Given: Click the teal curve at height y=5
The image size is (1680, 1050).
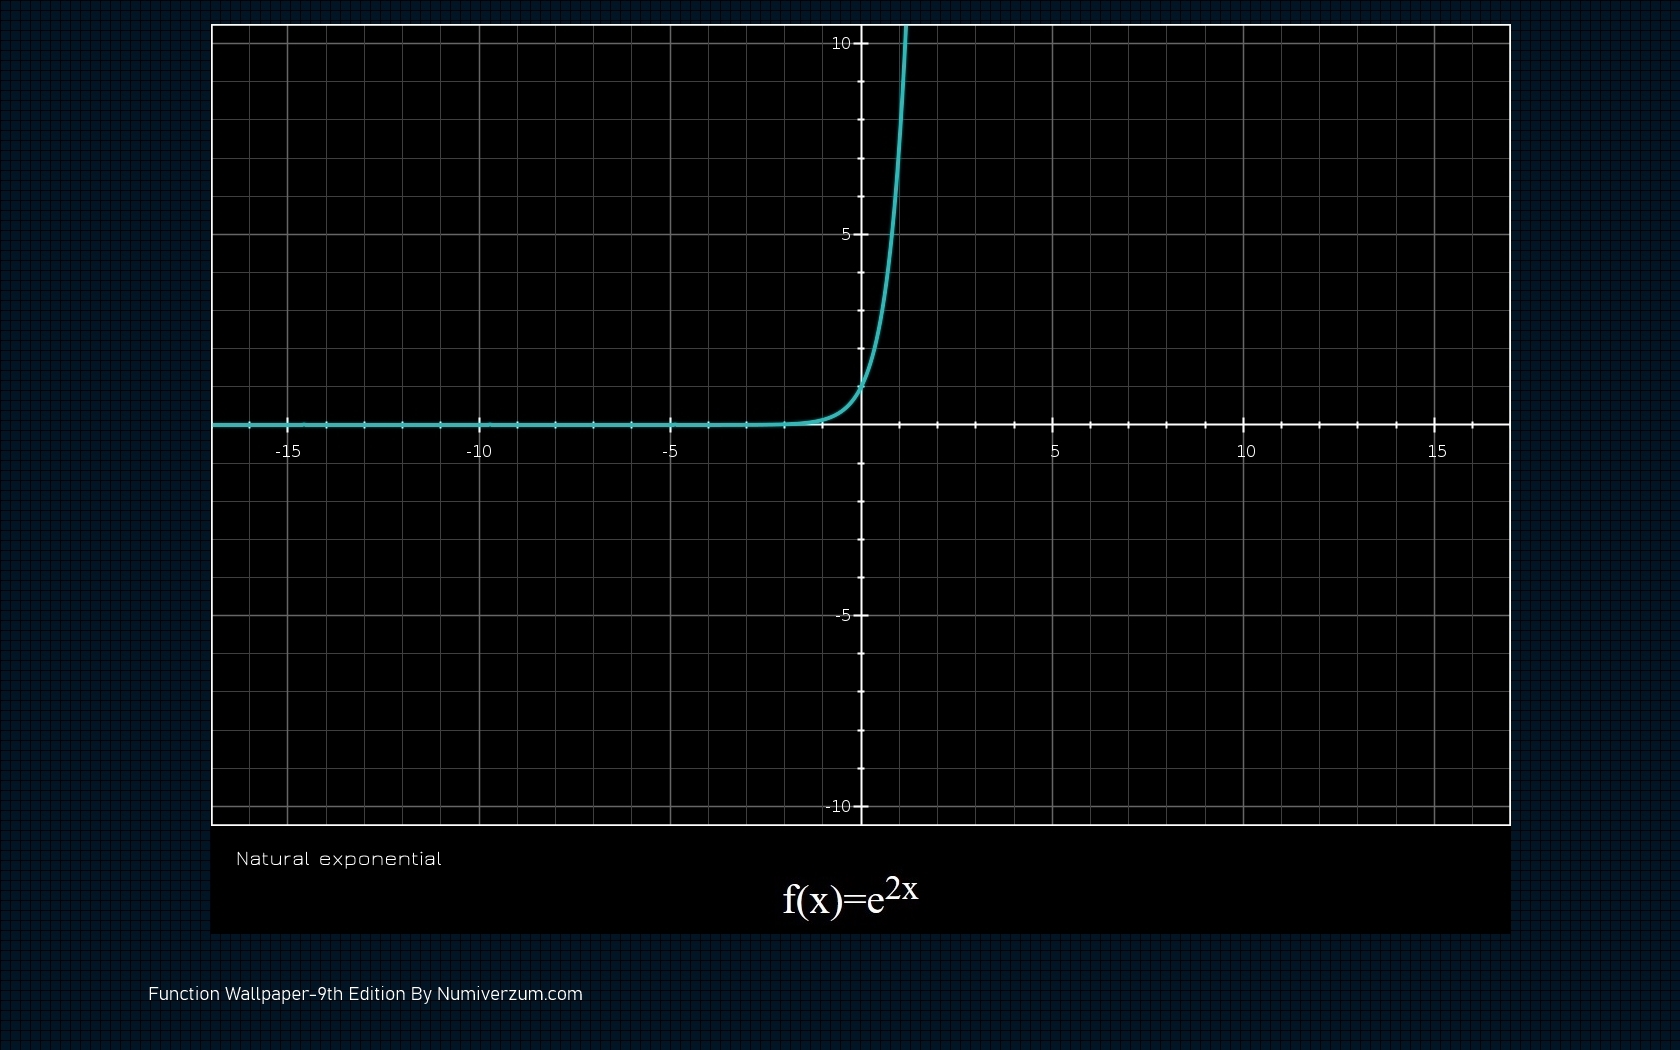Looking at the screenshot, I should [892, 234].
